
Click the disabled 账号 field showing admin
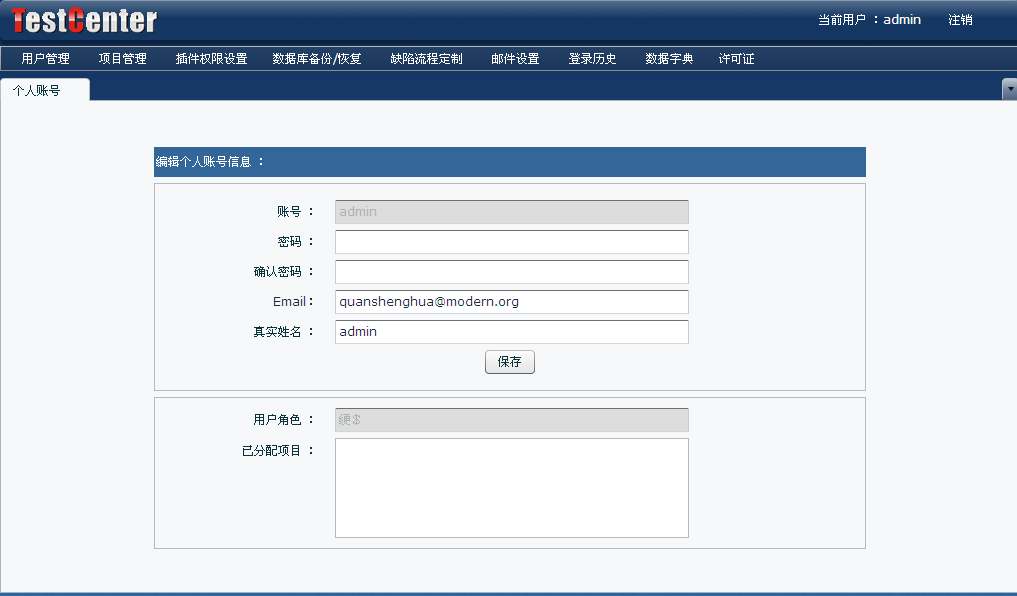tap(511, 212)
